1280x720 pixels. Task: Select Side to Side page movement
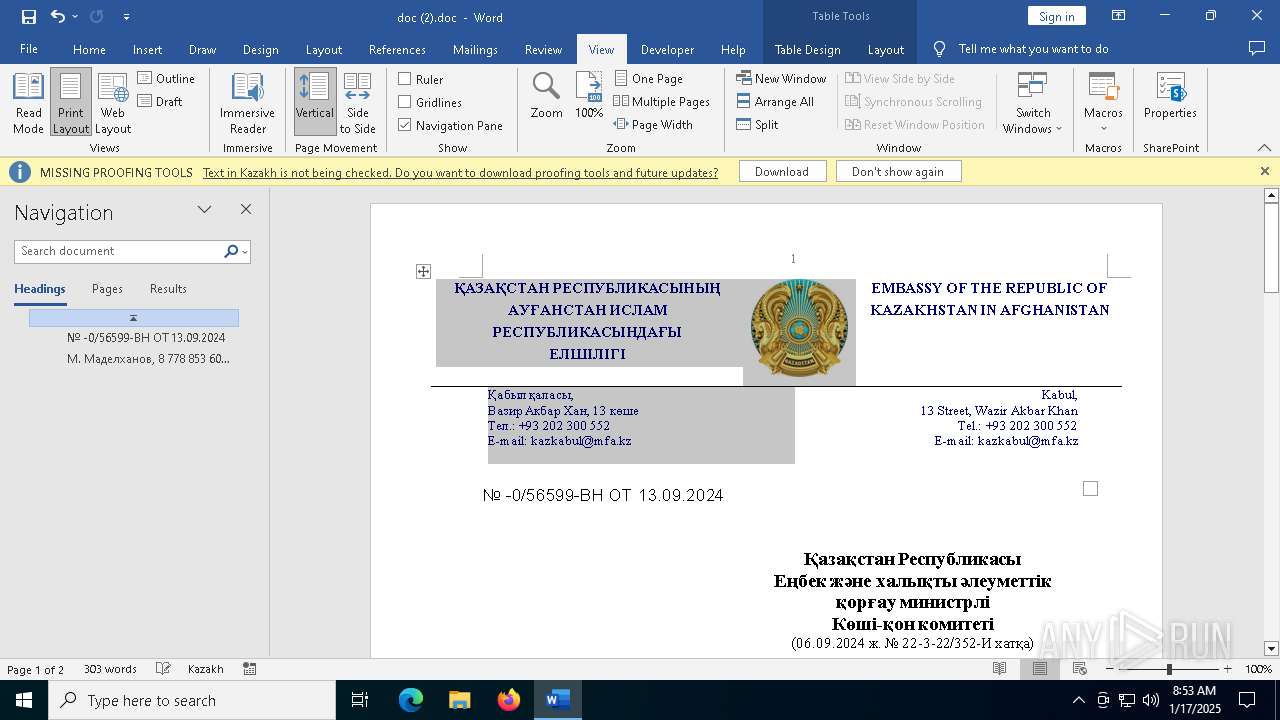coord(358,103)
